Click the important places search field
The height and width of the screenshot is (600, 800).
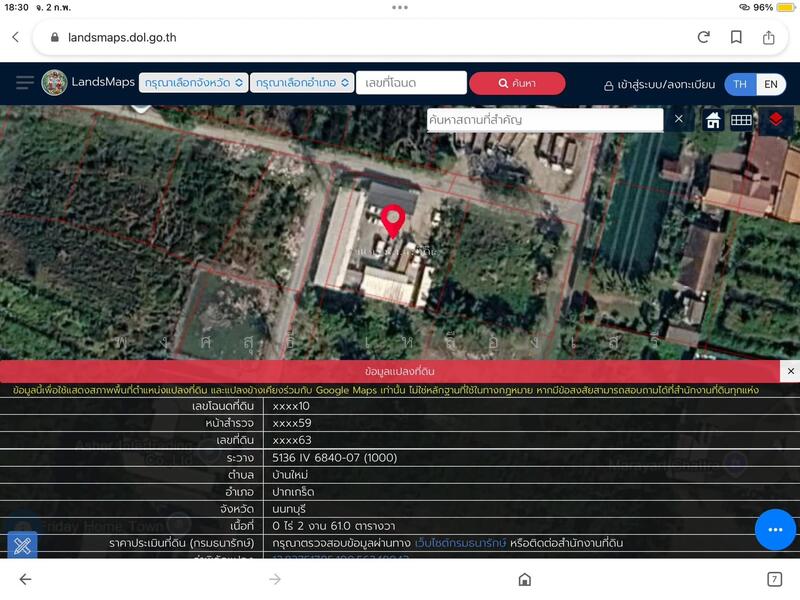544,120
